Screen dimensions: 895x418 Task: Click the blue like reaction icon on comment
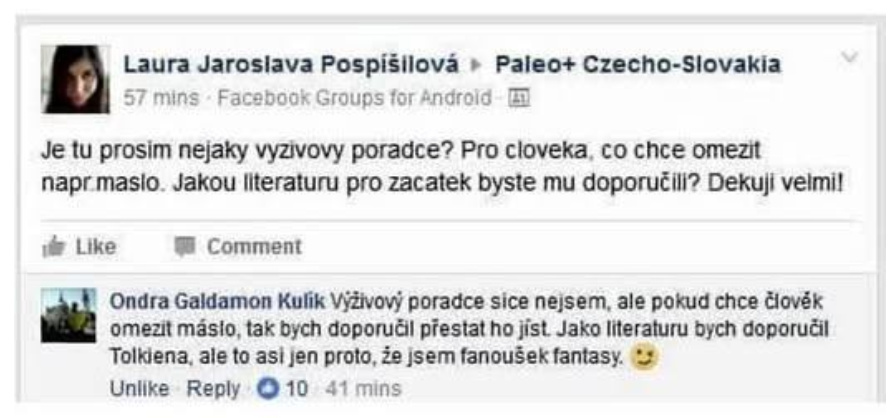point(266,389)
